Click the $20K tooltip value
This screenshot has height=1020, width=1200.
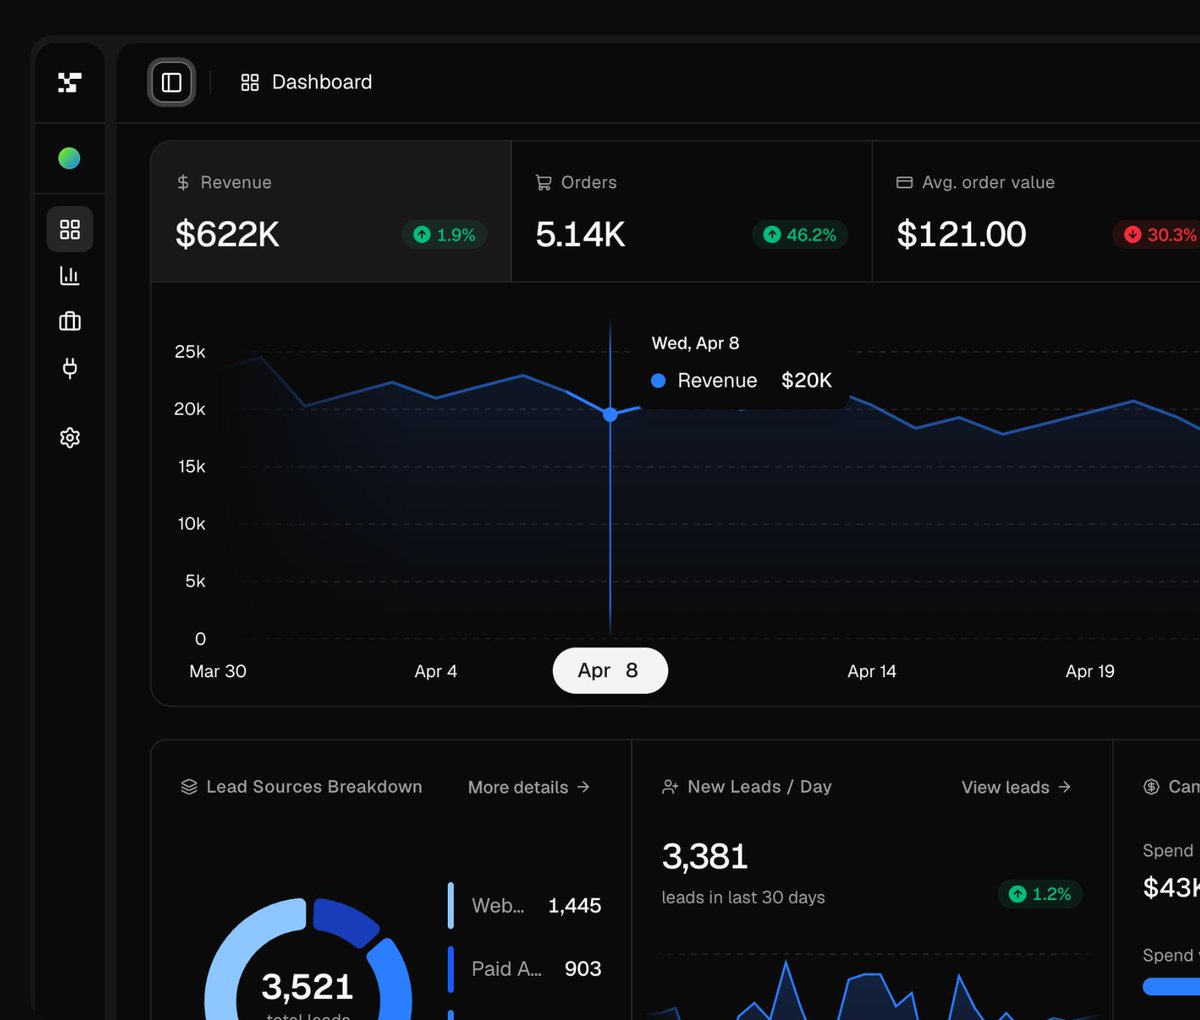coord(807,380)
